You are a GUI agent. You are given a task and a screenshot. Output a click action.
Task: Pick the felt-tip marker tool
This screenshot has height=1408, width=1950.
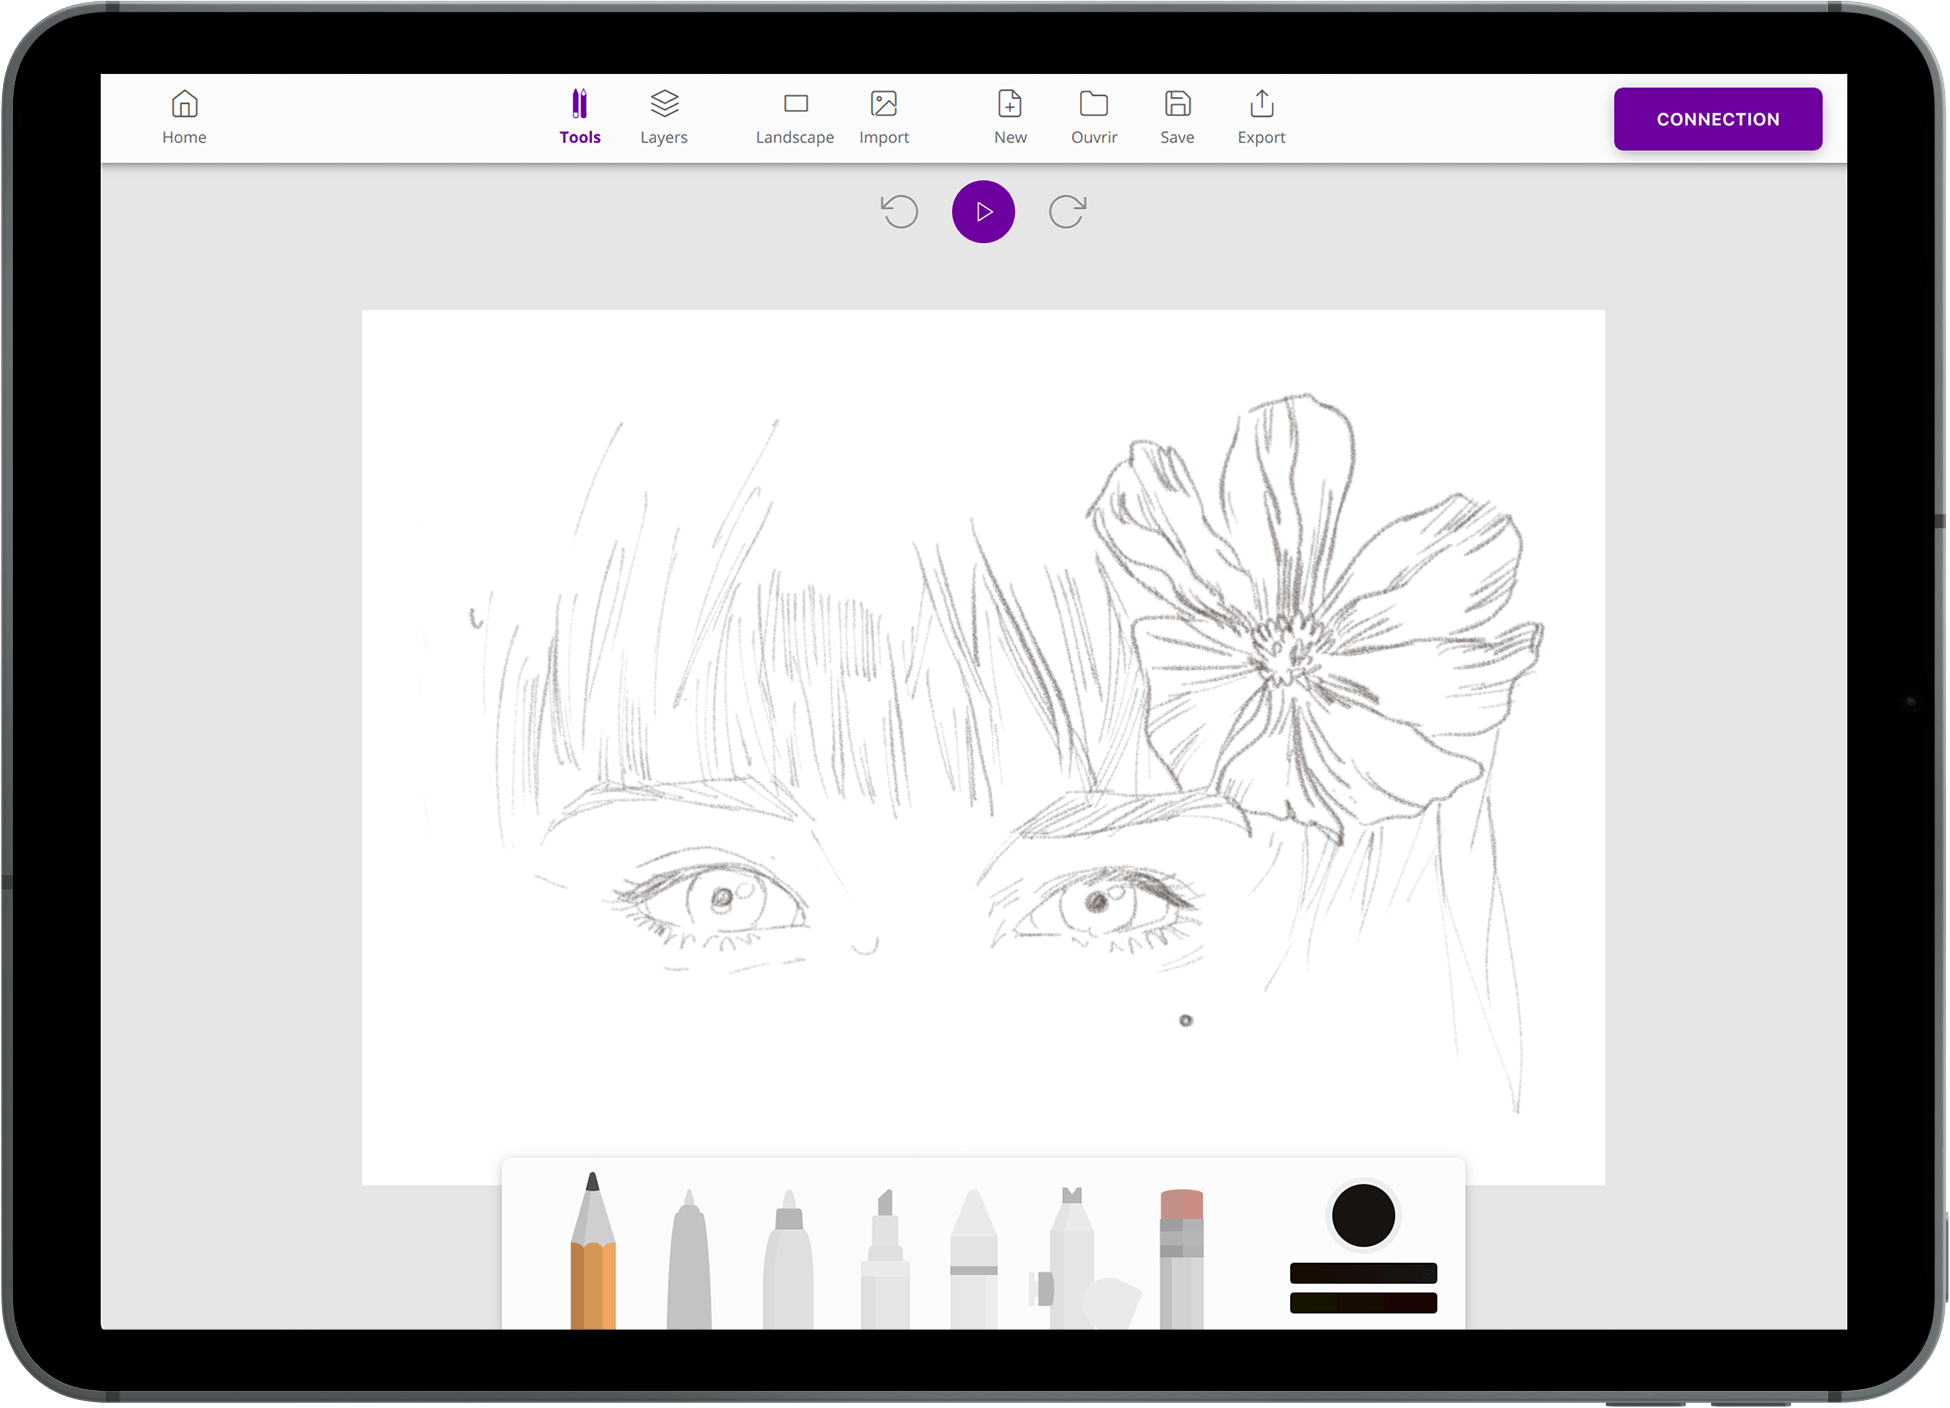point(788,1265)
